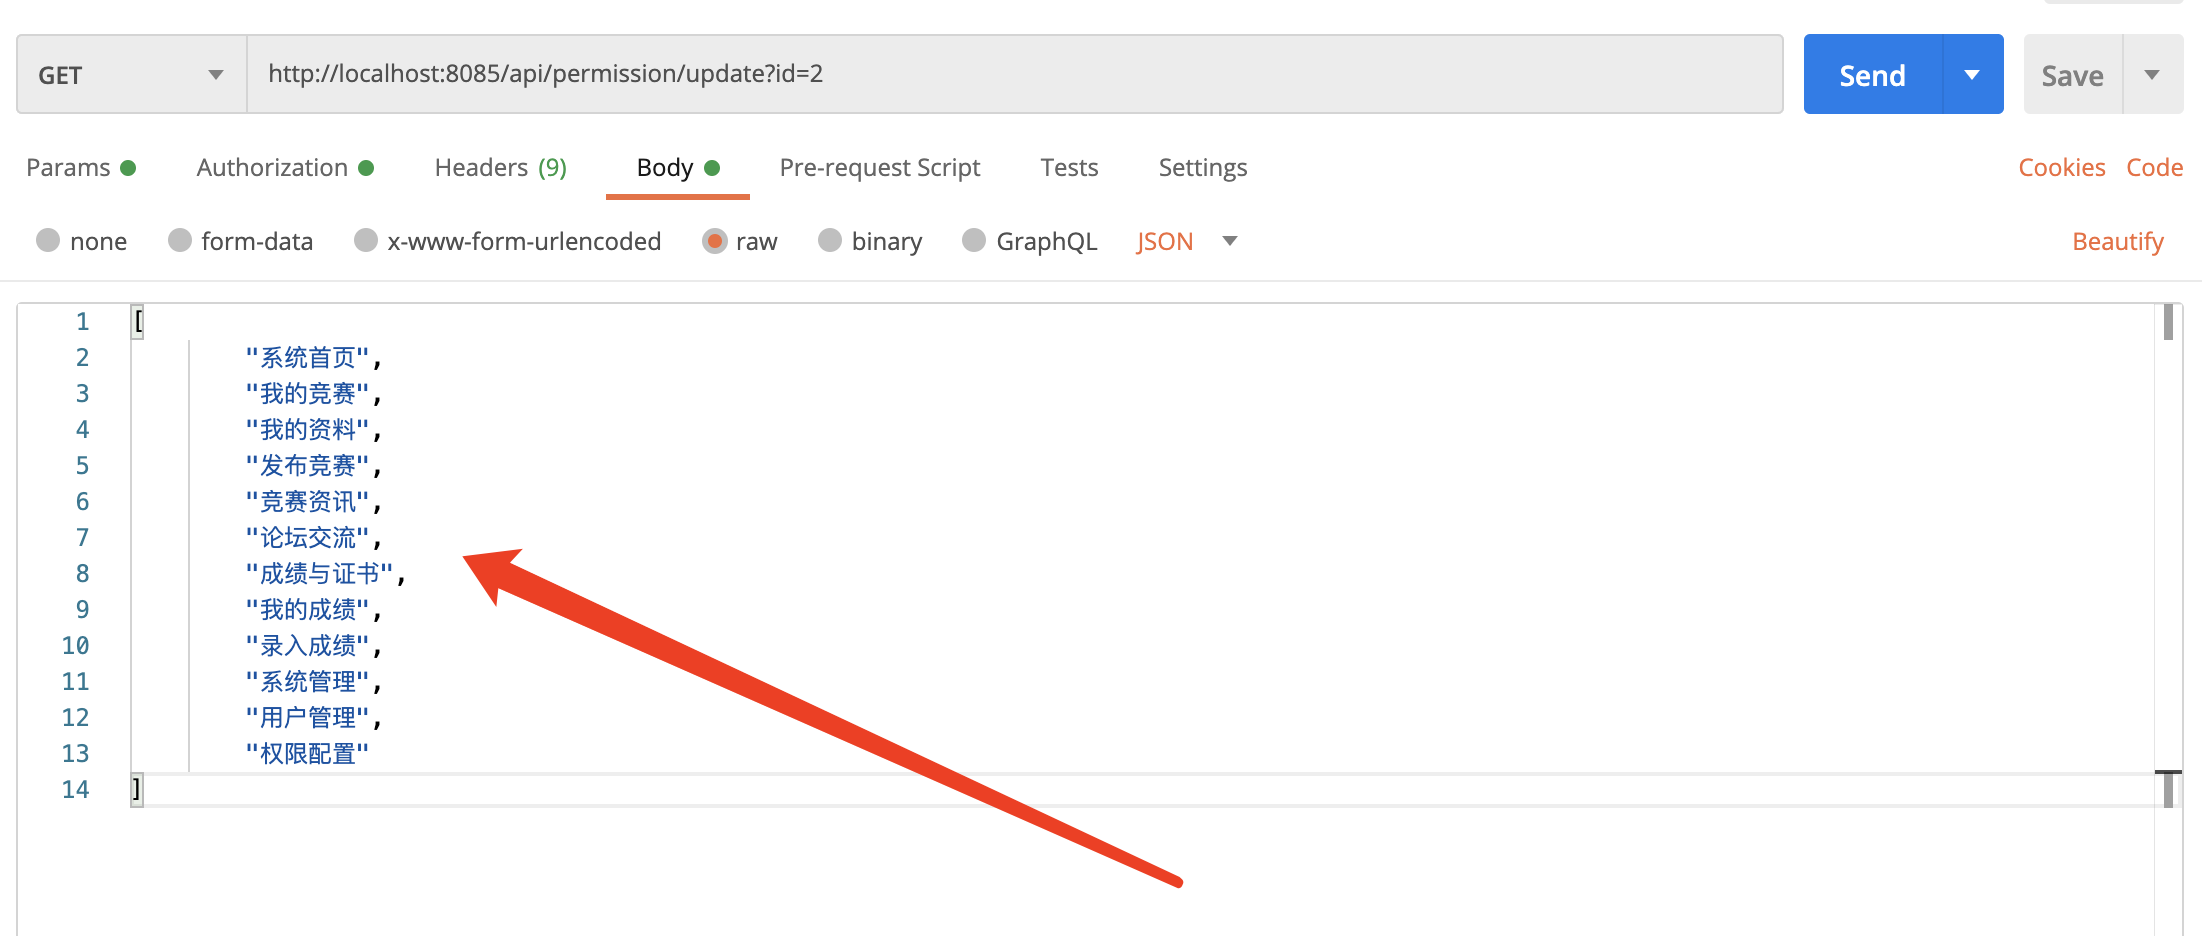Click Beautify to format the JSON body
Image resolution: width=2202 pixels, height=936 pixels.
(x=2117, y=241)
